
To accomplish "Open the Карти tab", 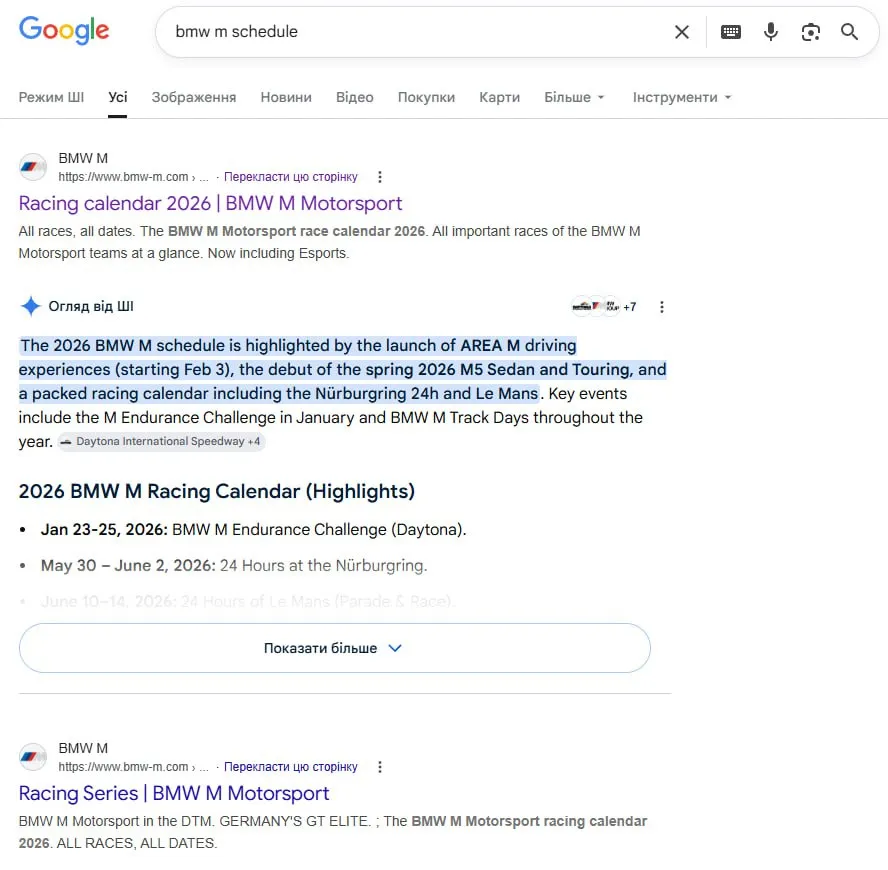I will pos(500,97).
